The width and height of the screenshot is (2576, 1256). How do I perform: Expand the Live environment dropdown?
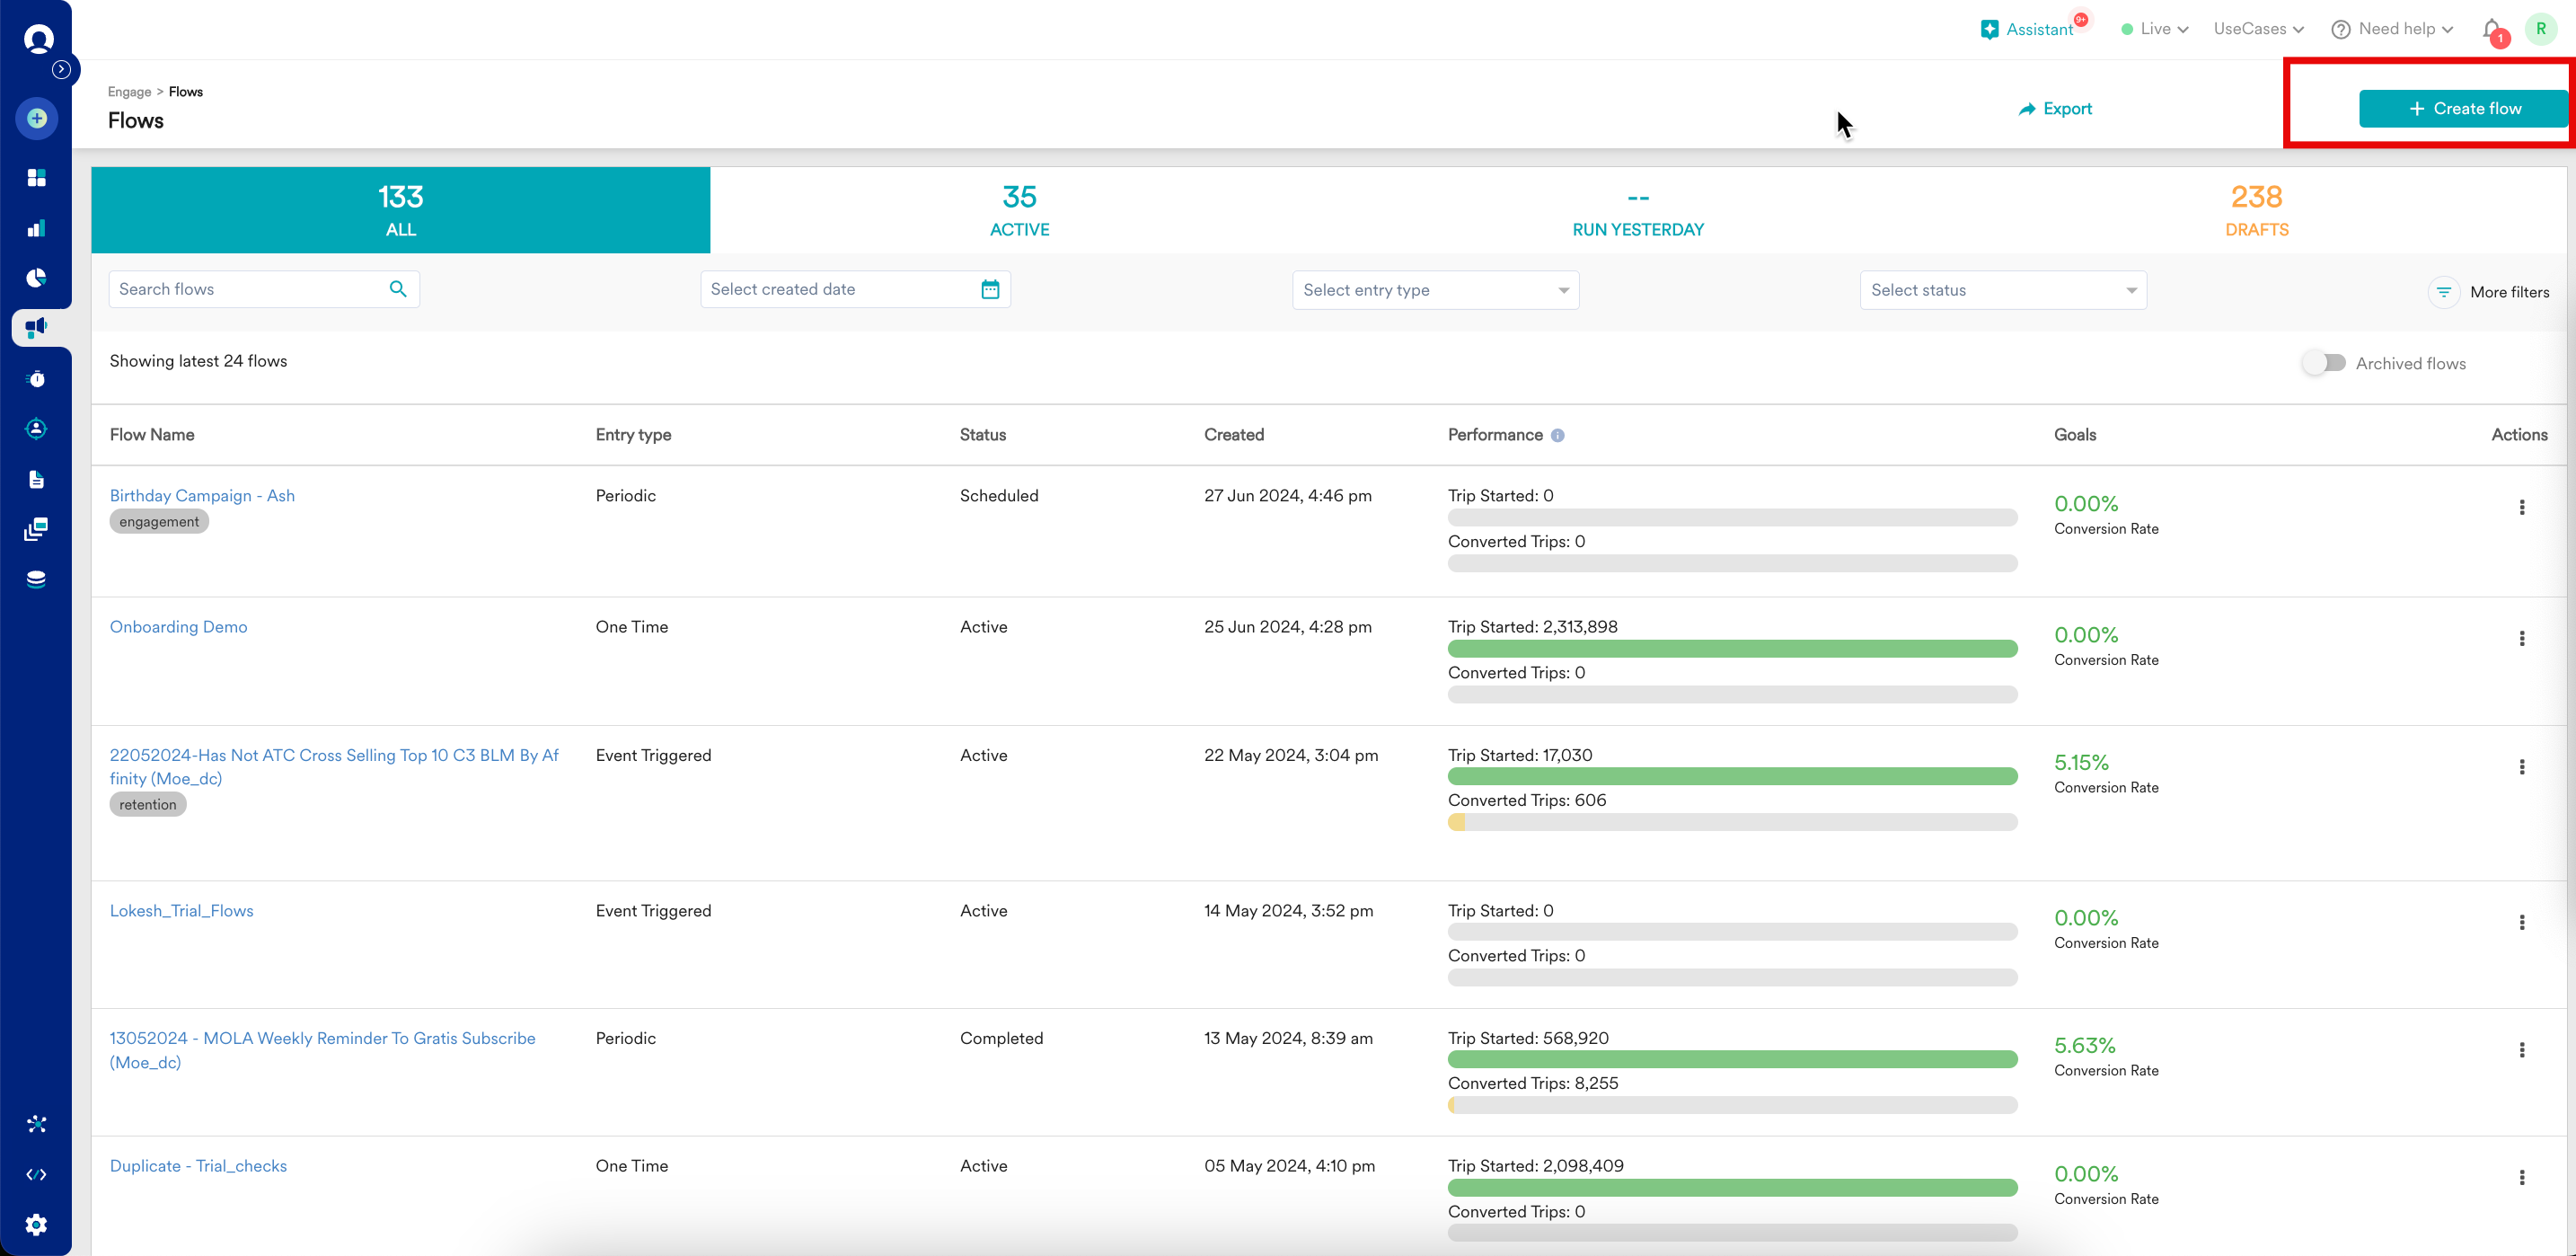click(2155, 29)
